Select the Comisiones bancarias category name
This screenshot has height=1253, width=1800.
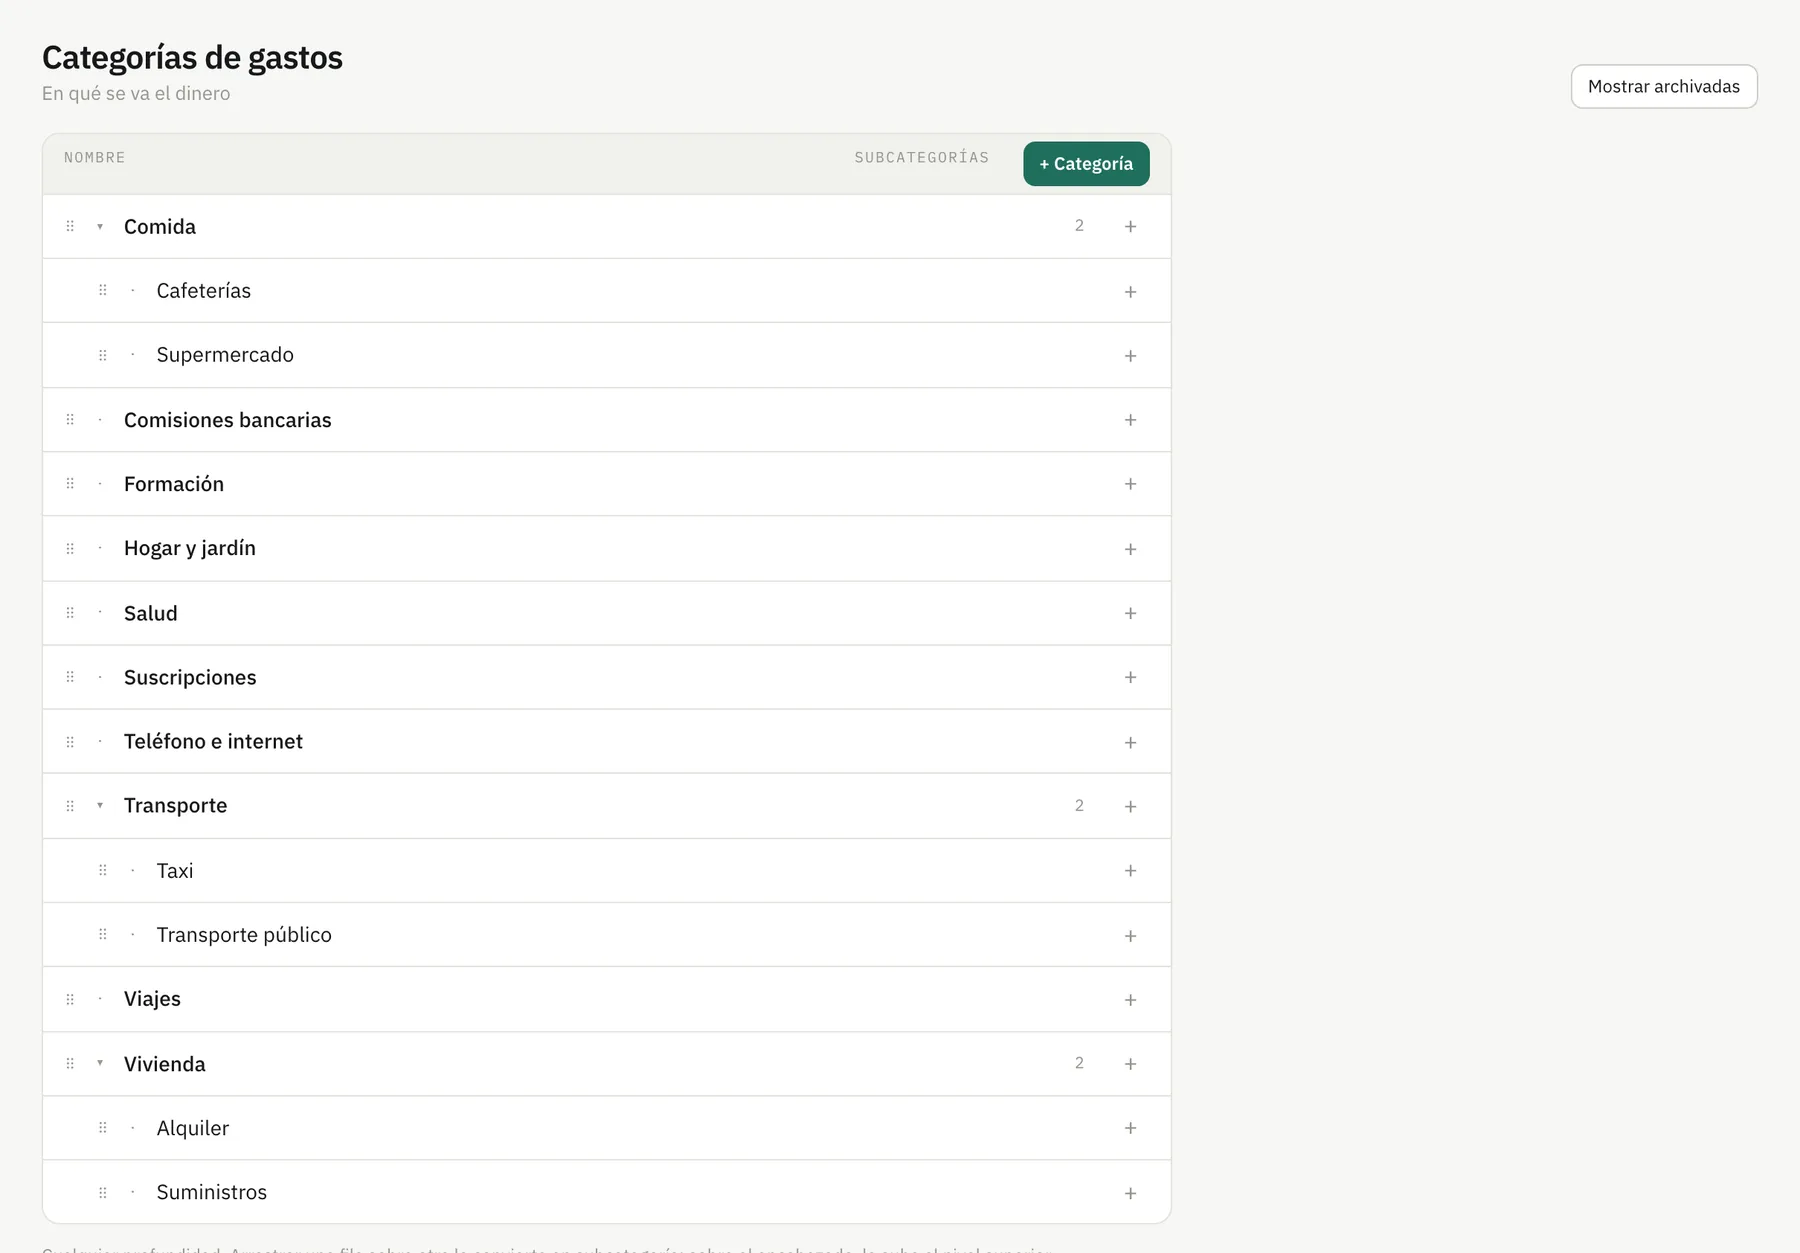tap(228, 420)
